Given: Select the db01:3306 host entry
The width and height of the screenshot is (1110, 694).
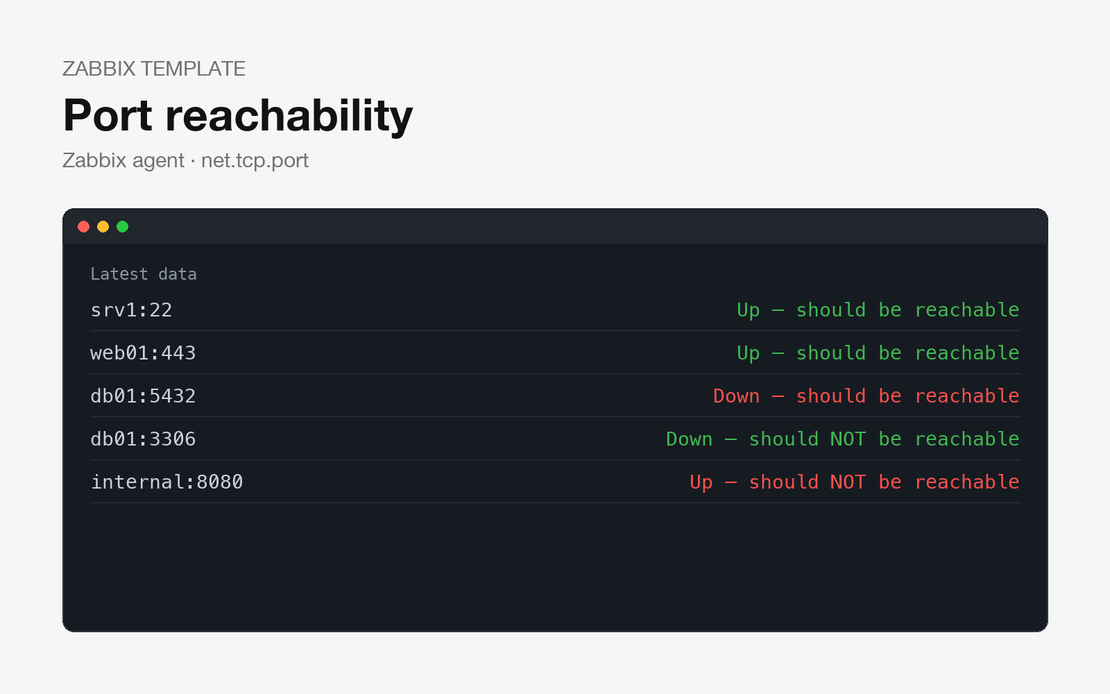Looking at the screenshot, I should tap(143, 439).
